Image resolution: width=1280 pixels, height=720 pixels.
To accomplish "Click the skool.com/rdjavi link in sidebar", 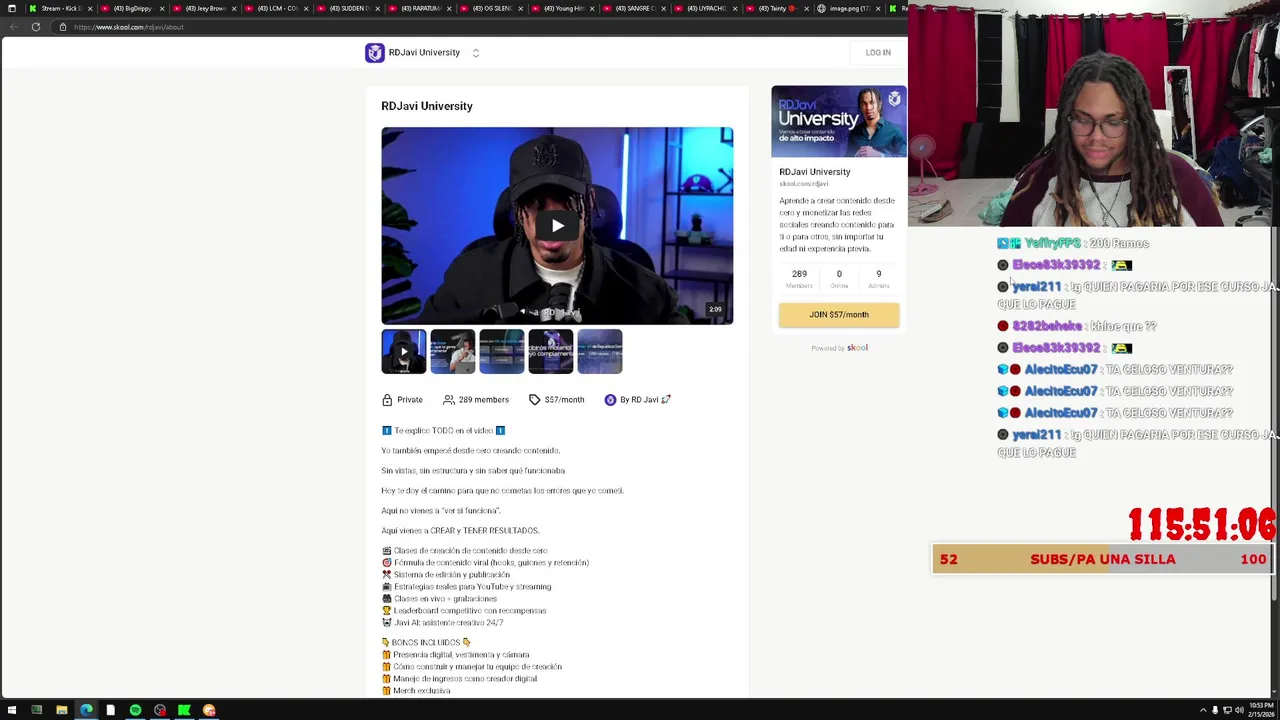I will click(804, 184).
